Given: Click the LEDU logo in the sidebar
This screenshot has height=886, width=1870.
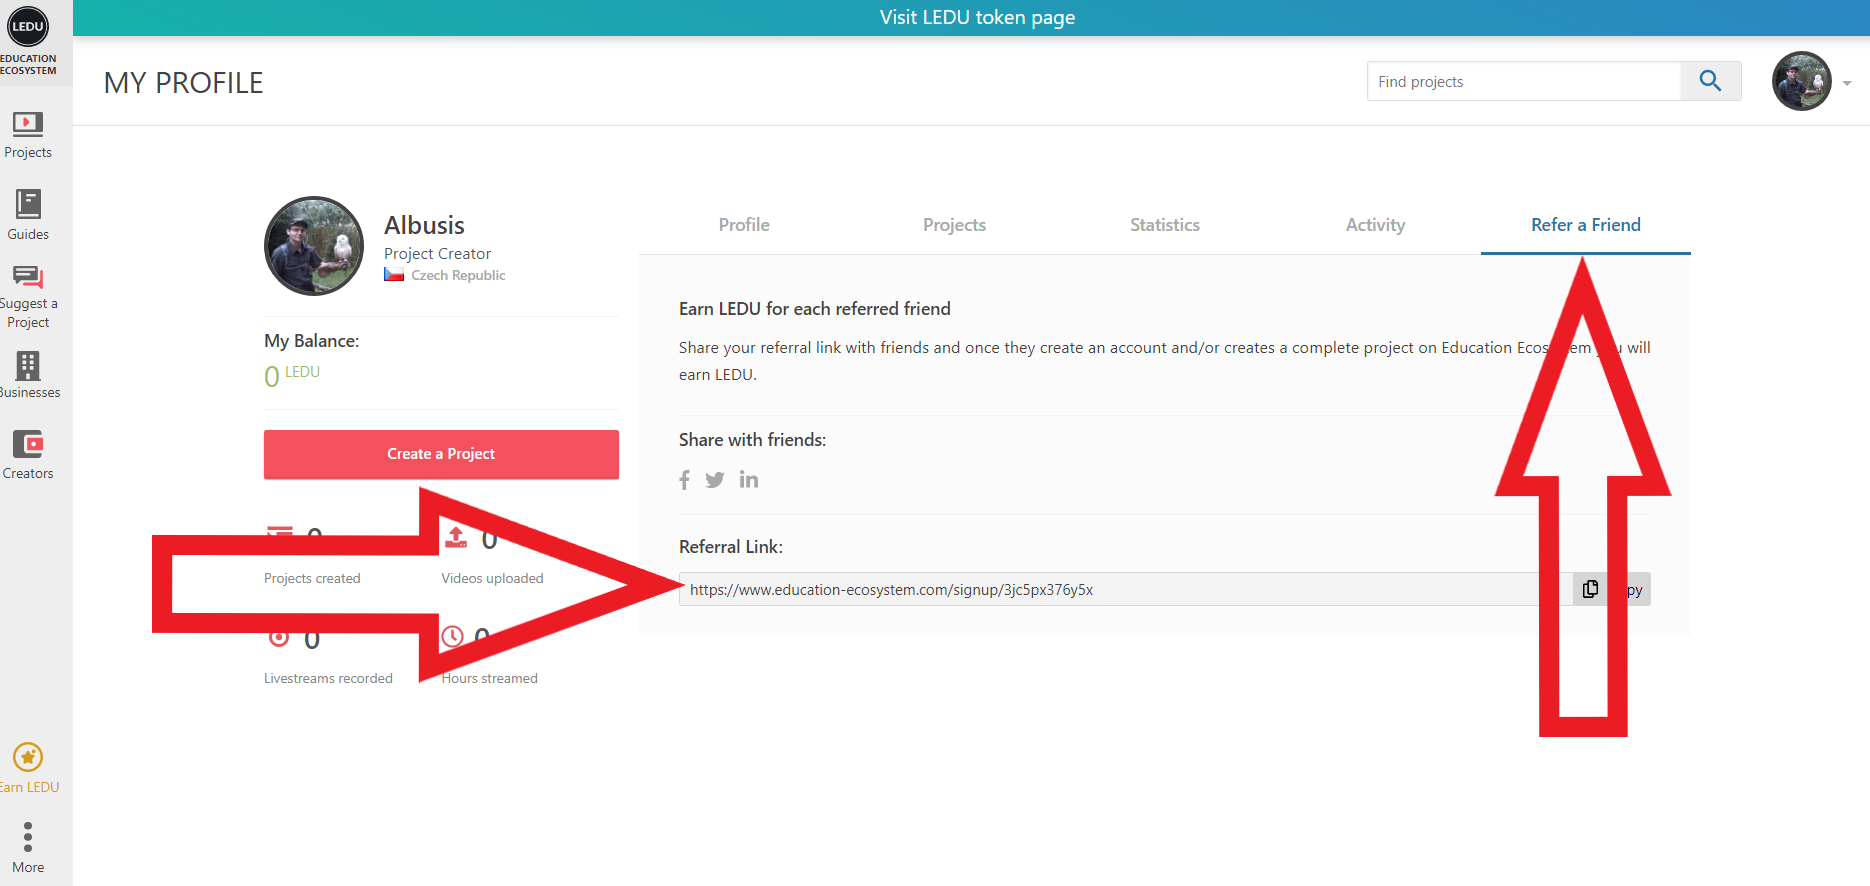Looking at the screenshot, I should coord(28,27).
